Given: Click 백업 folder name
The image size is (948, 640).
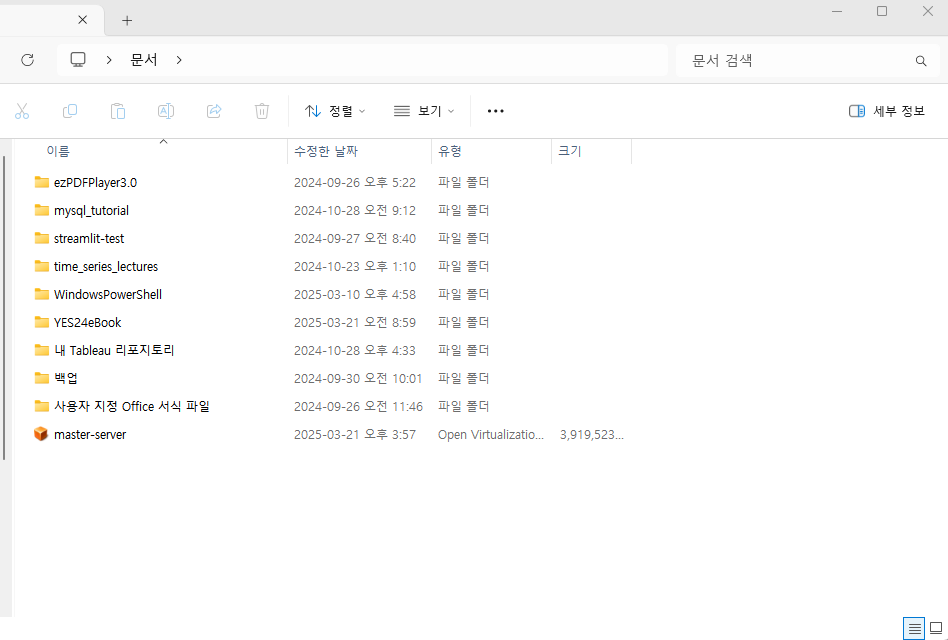Looking at the screenshot, I should pos(66,378).
